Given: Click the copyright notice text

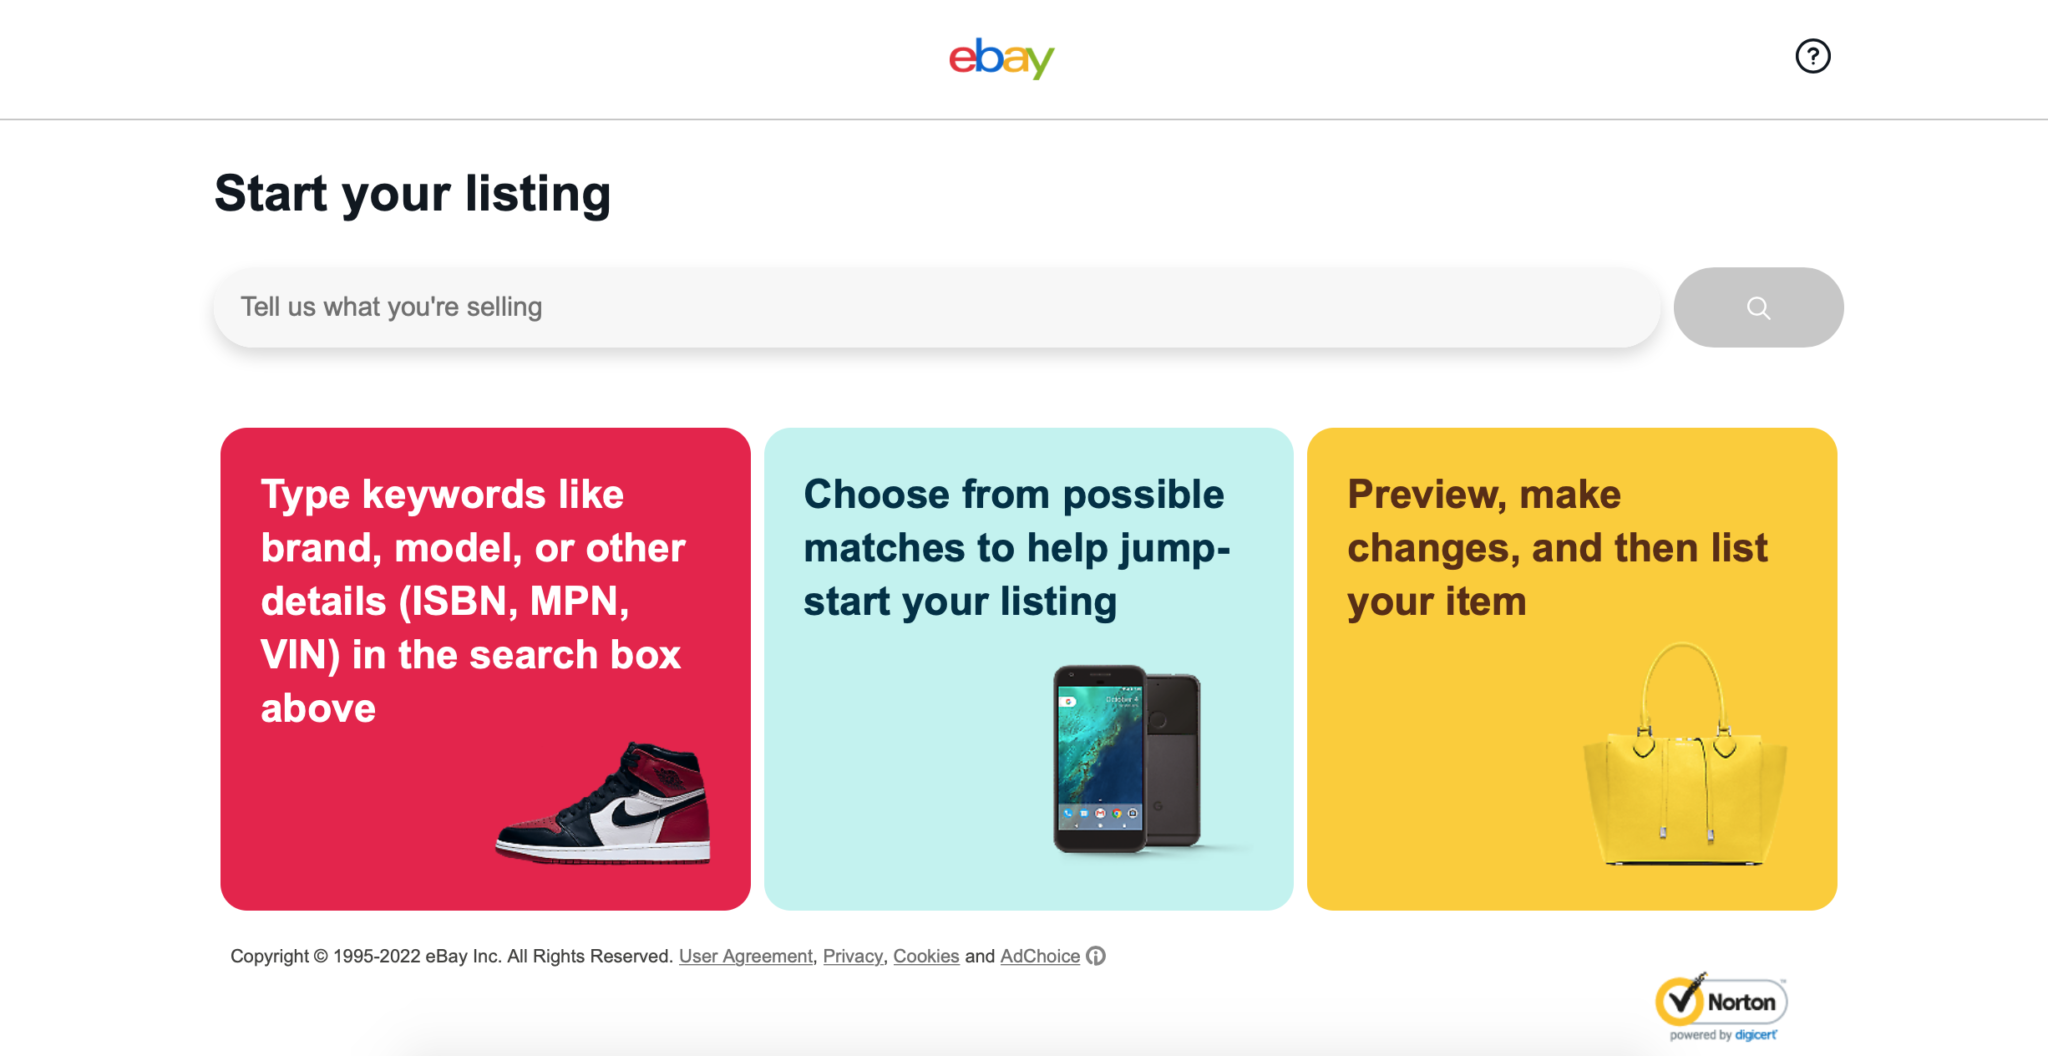Looking at the screenshot, I should (450, 956).
